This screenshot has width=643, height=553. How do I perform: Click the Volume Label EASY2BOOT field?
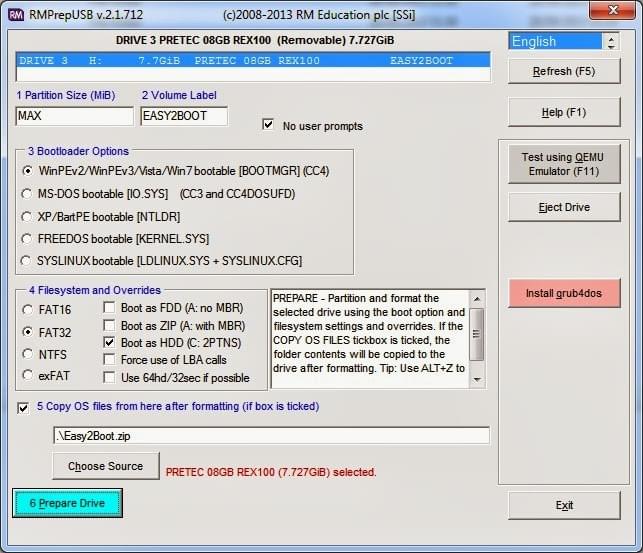pos(184,116)
